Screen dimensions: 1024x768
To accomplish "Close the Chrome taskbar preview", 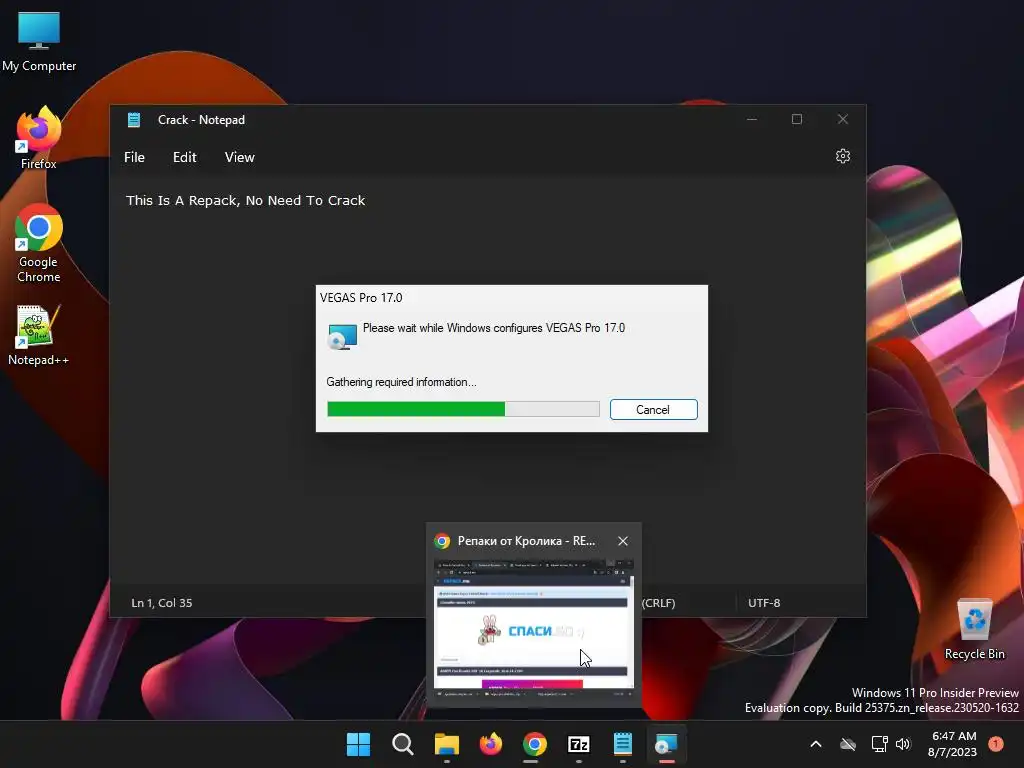I will tap(623, 541).
